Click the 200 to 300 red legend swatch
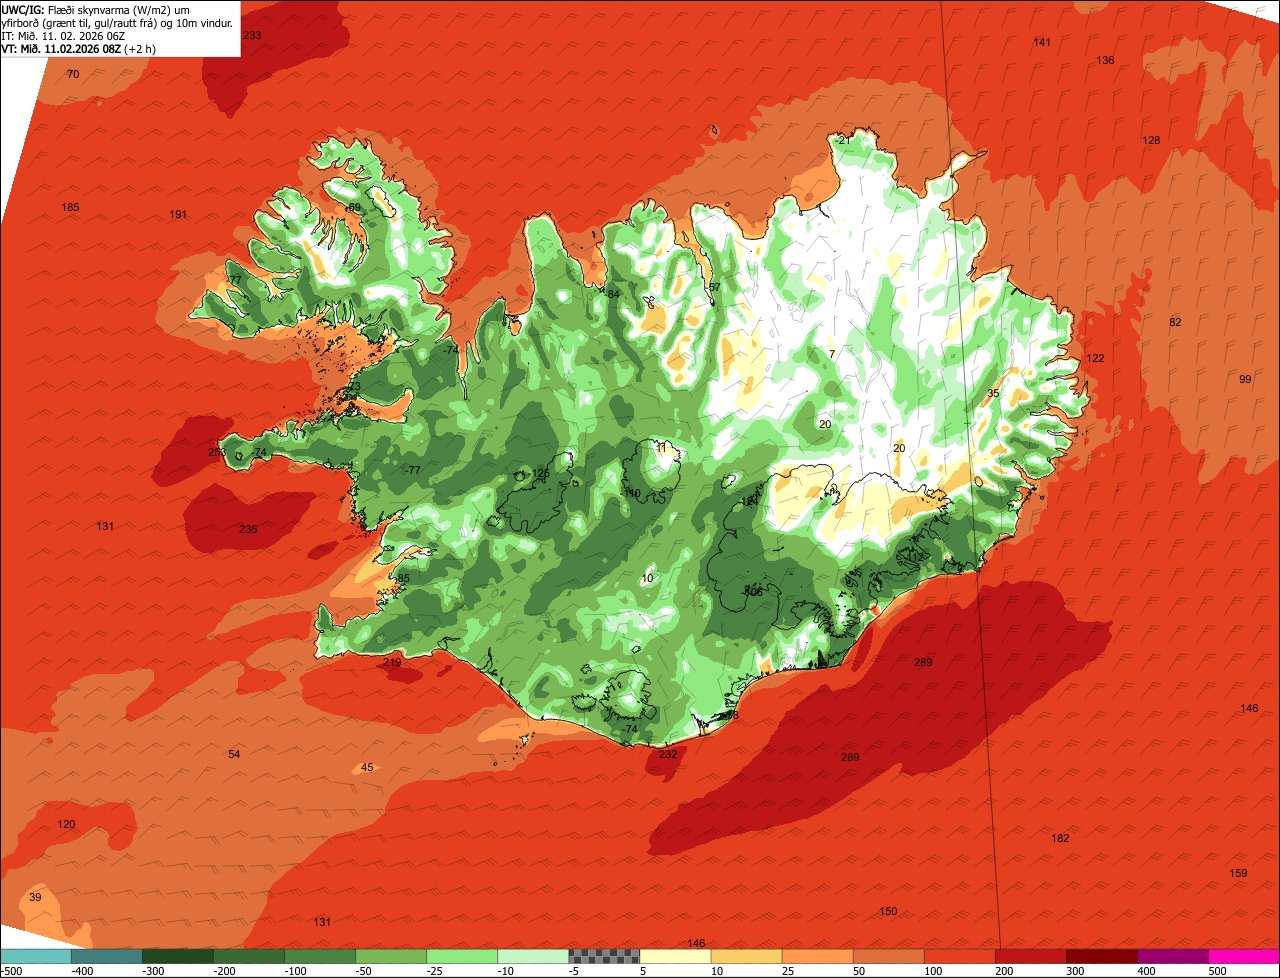Viewport: 1280px width, 978px height. coord(1030,956)
